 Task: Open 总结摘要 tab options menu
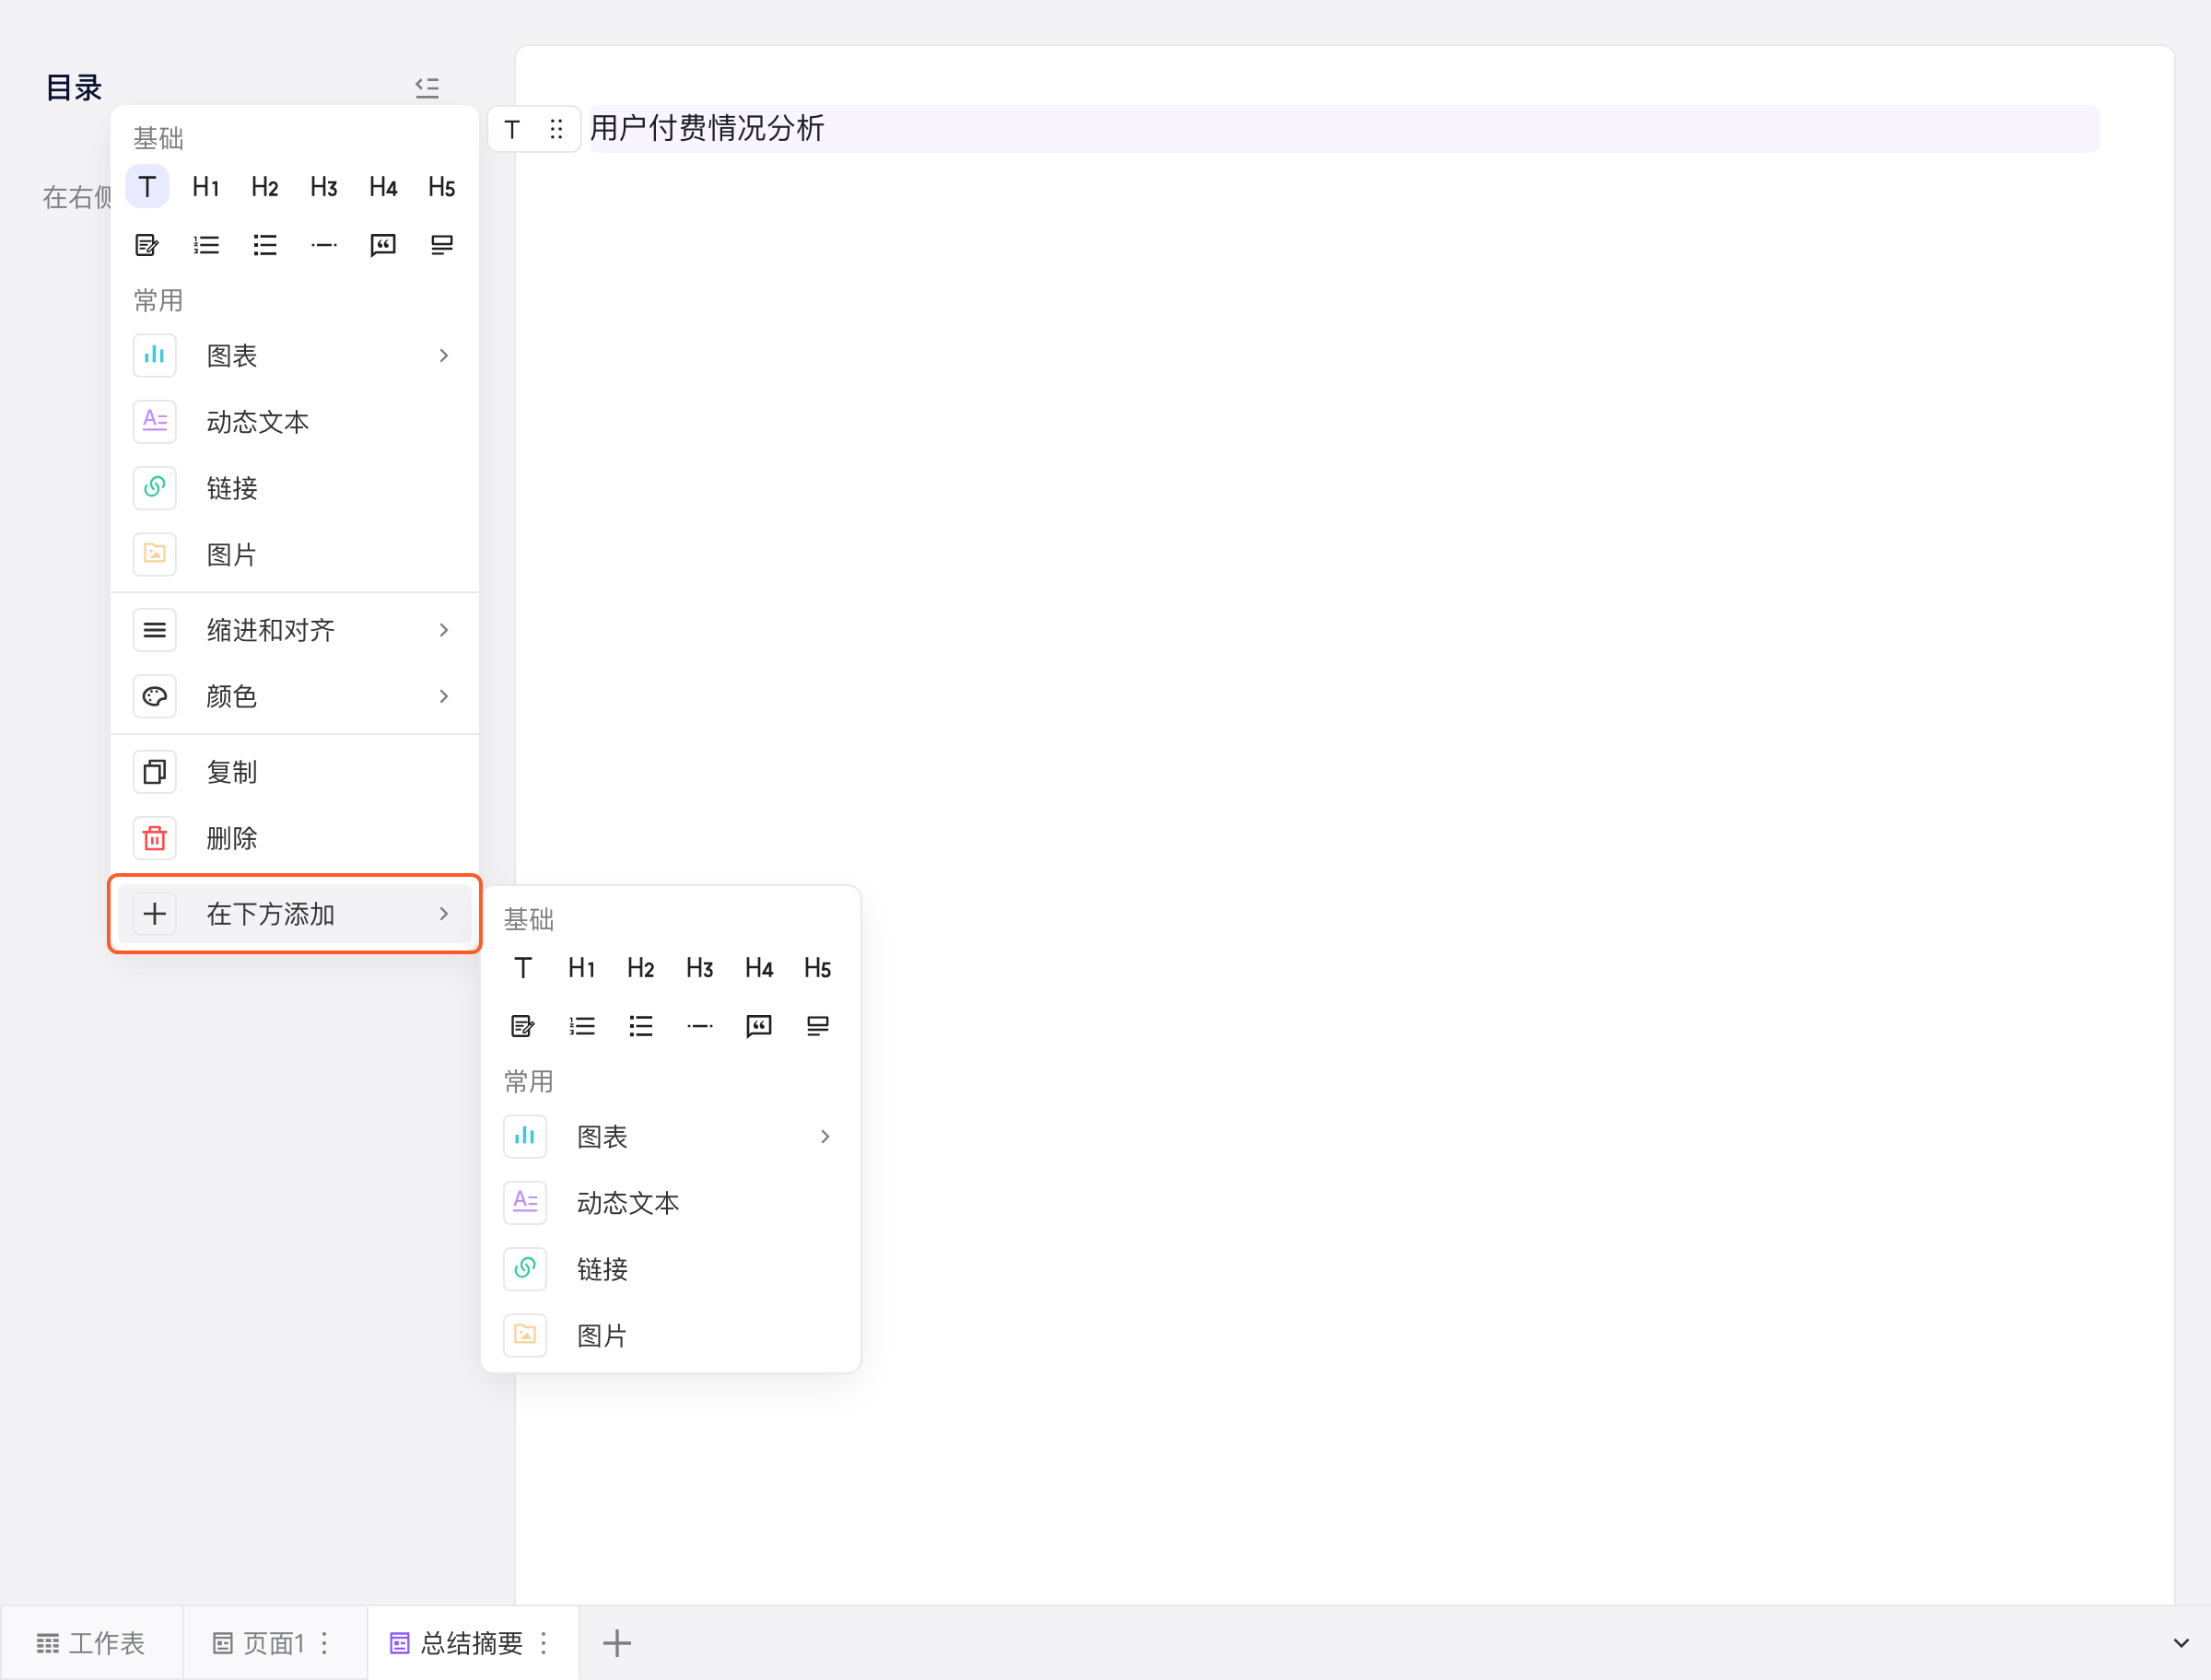point(544,1642)
